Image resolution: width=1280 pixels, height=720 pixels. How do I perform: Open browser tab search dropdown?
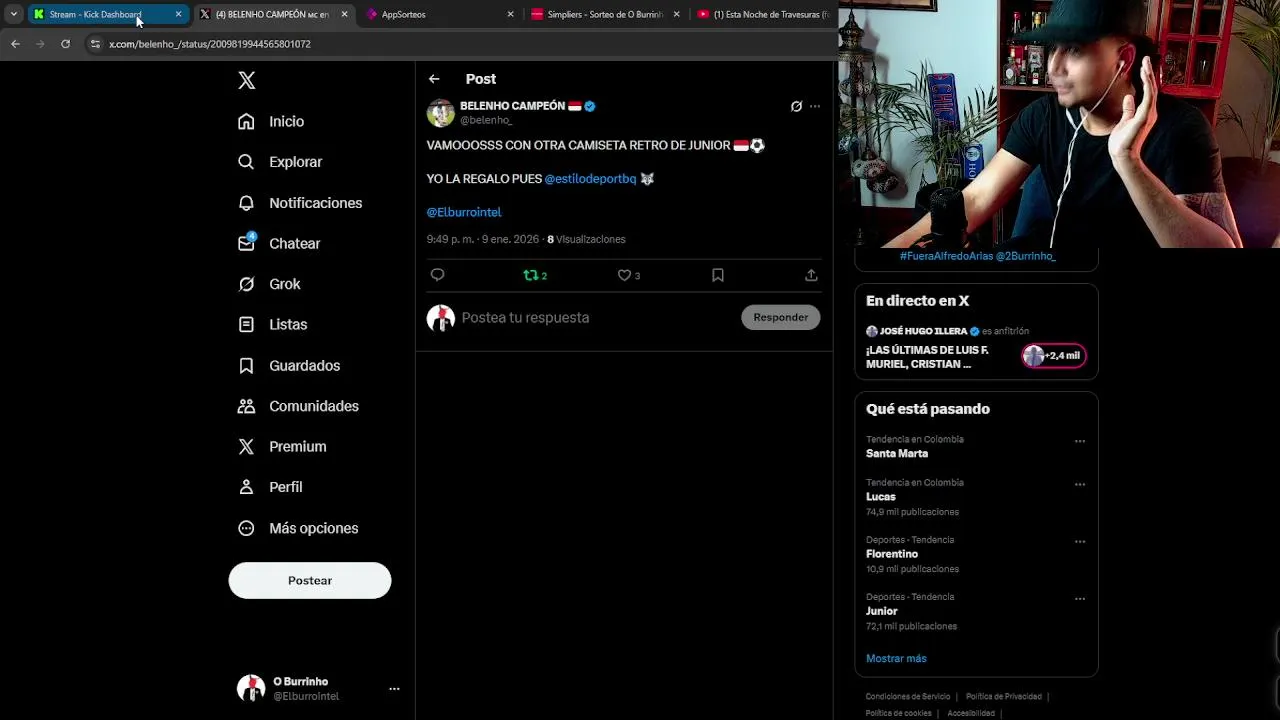point(13,14)
